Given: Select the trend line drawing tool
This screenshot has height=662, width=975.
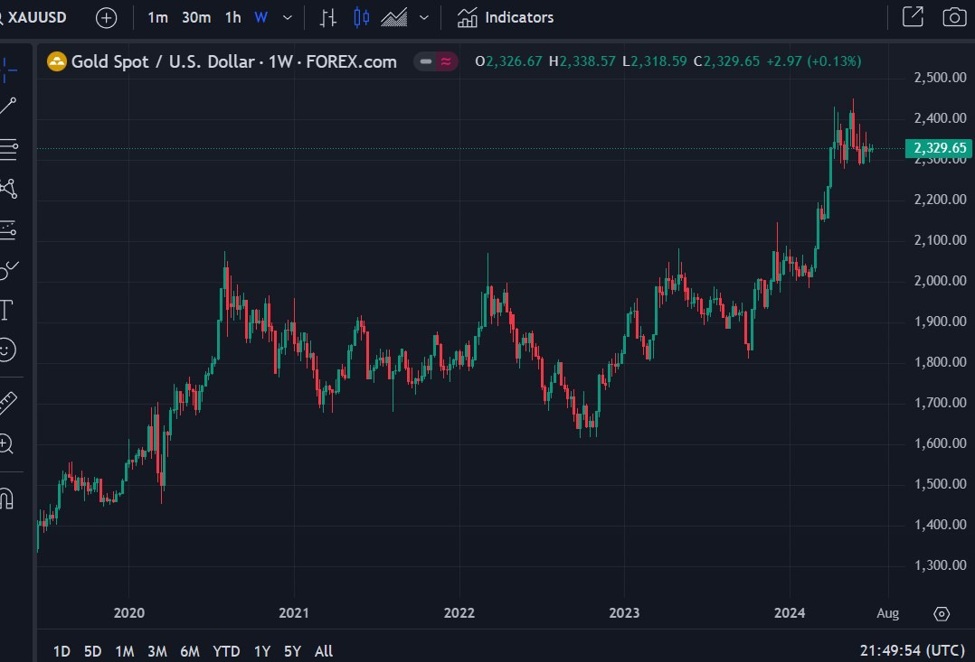Looking at the screenshot, I should [x=8, y=106].
